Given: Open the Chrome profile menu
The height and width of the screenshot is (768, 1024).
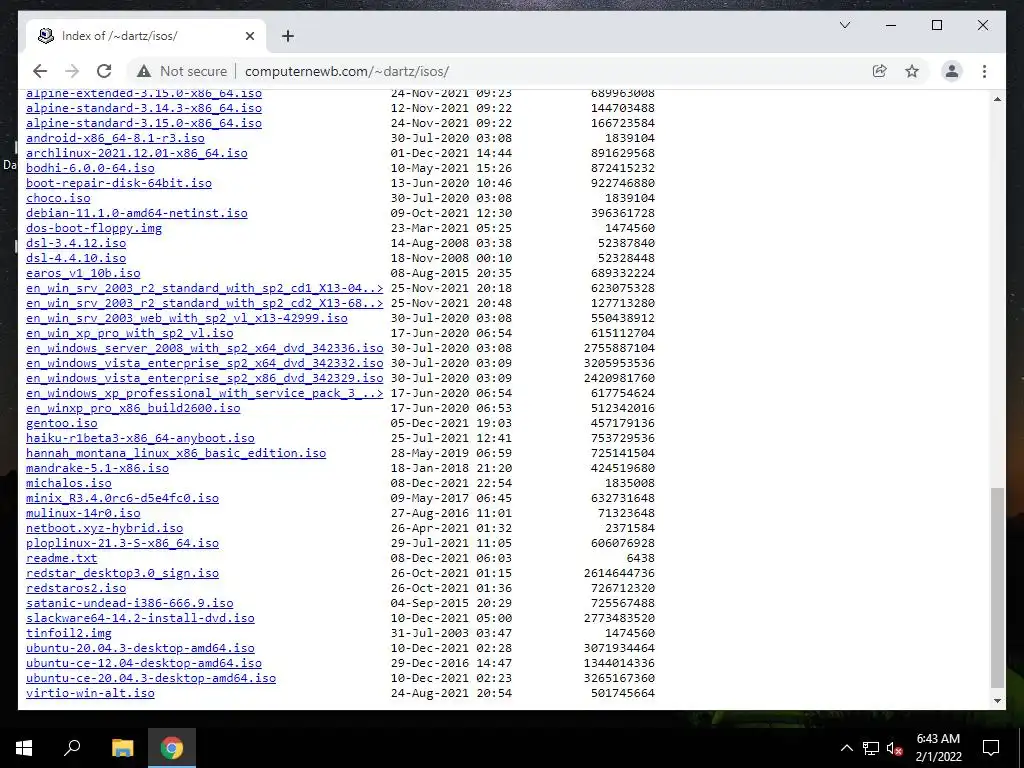Looking at the screenshot, I should (x=952, y=71).
